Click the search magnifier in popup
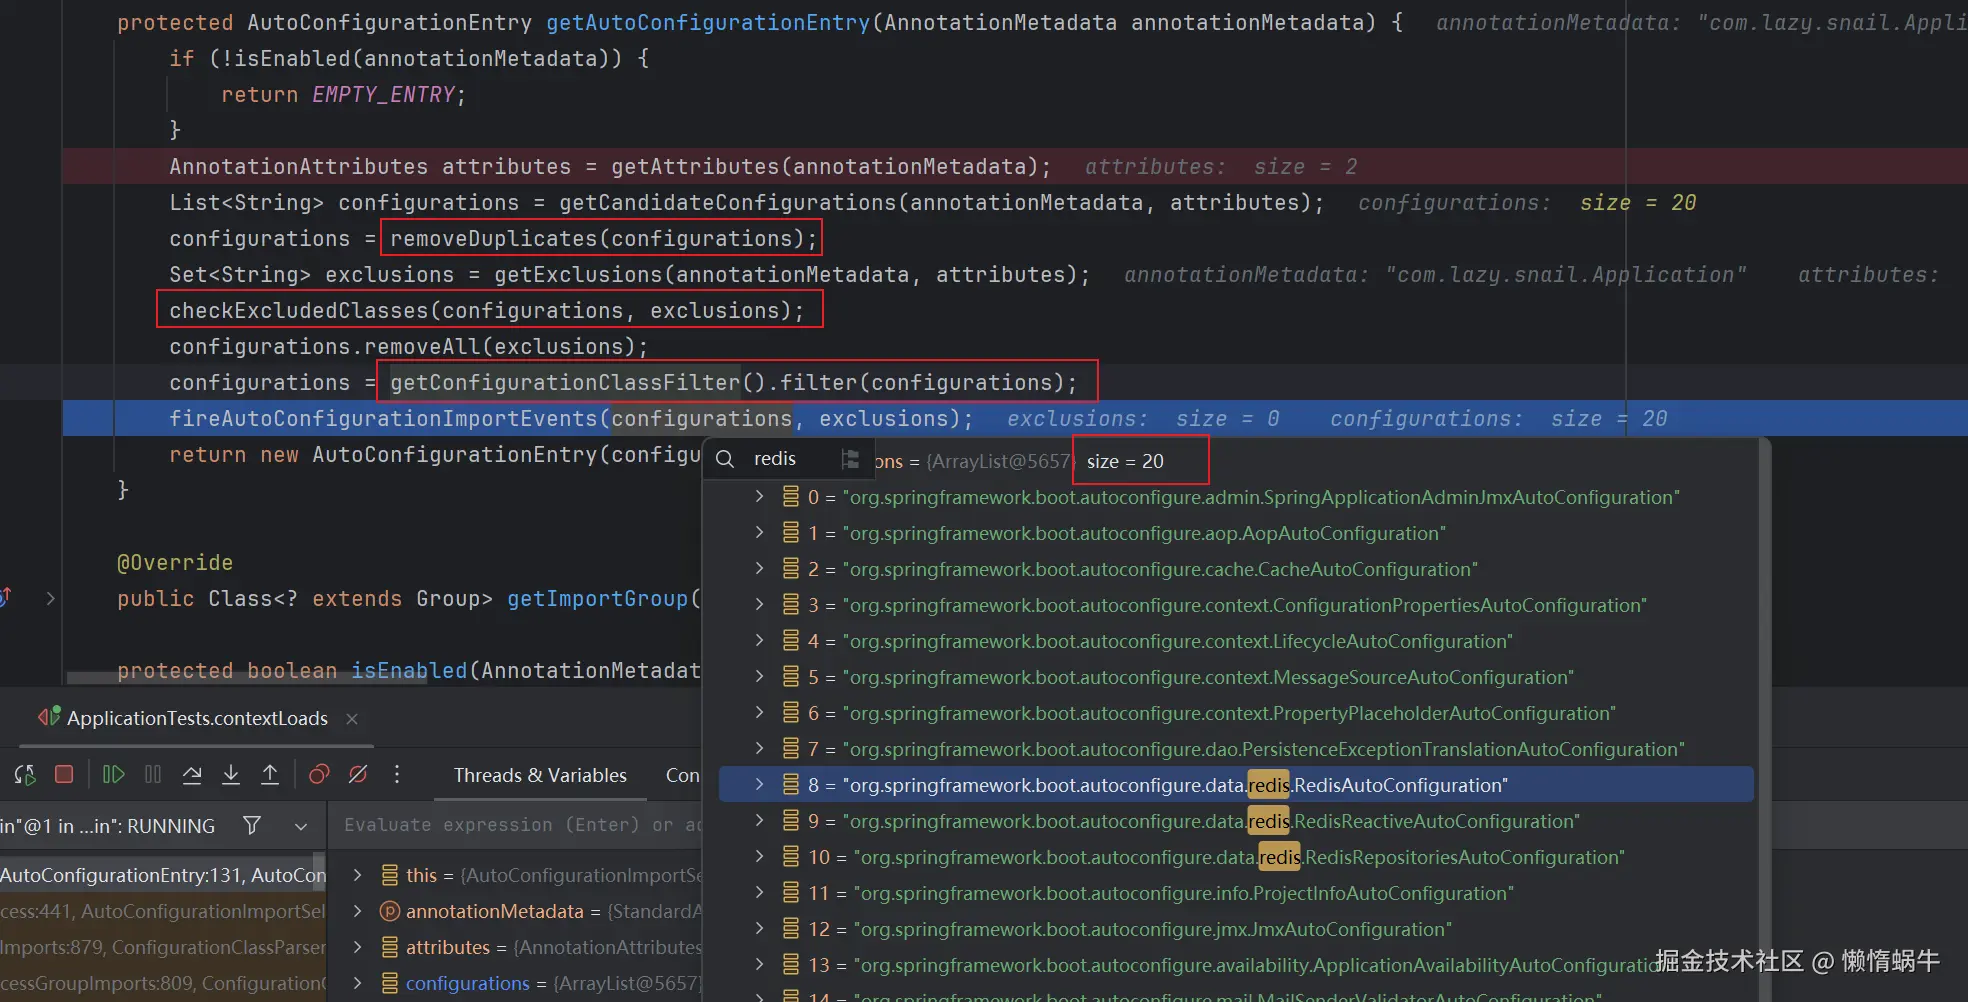The height and width of the screenshot is (1002, 1968). click(x=725, y=459)
